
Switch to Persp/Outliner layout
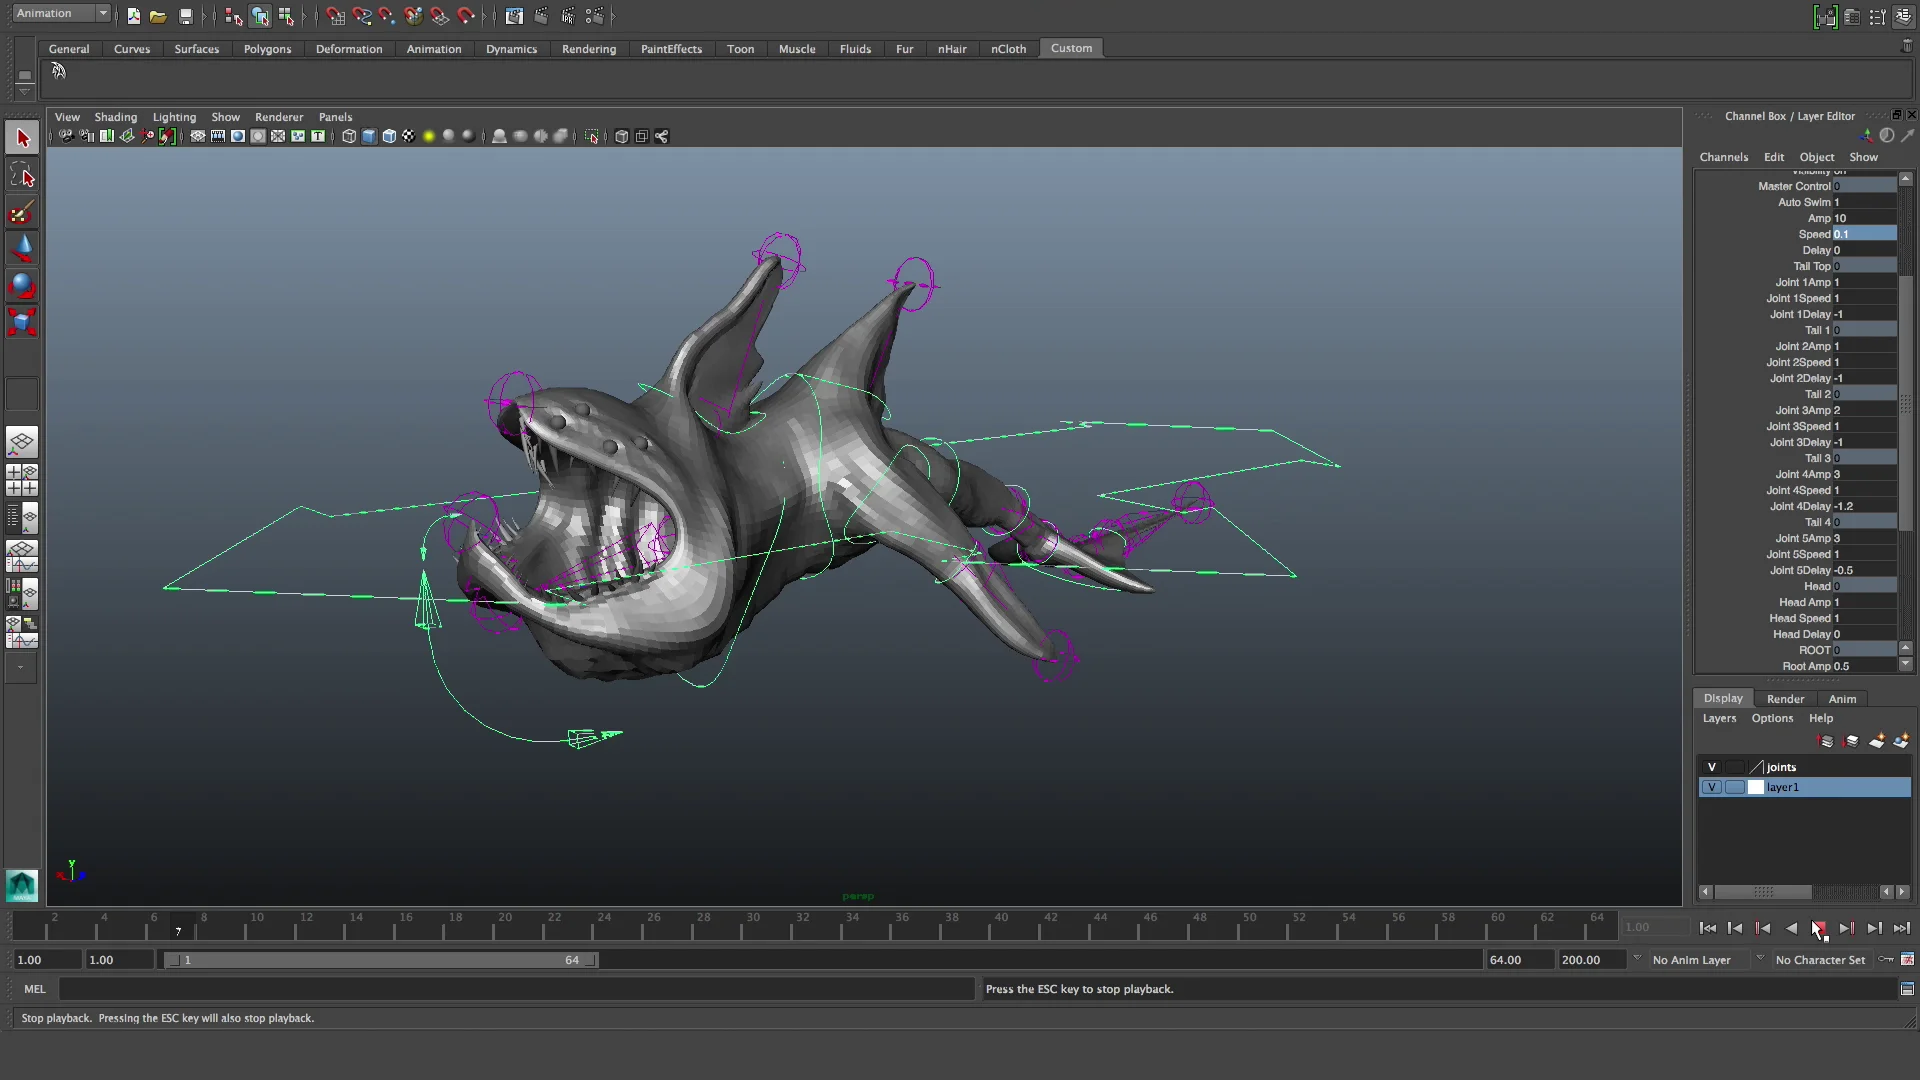(x=22, y=518)
